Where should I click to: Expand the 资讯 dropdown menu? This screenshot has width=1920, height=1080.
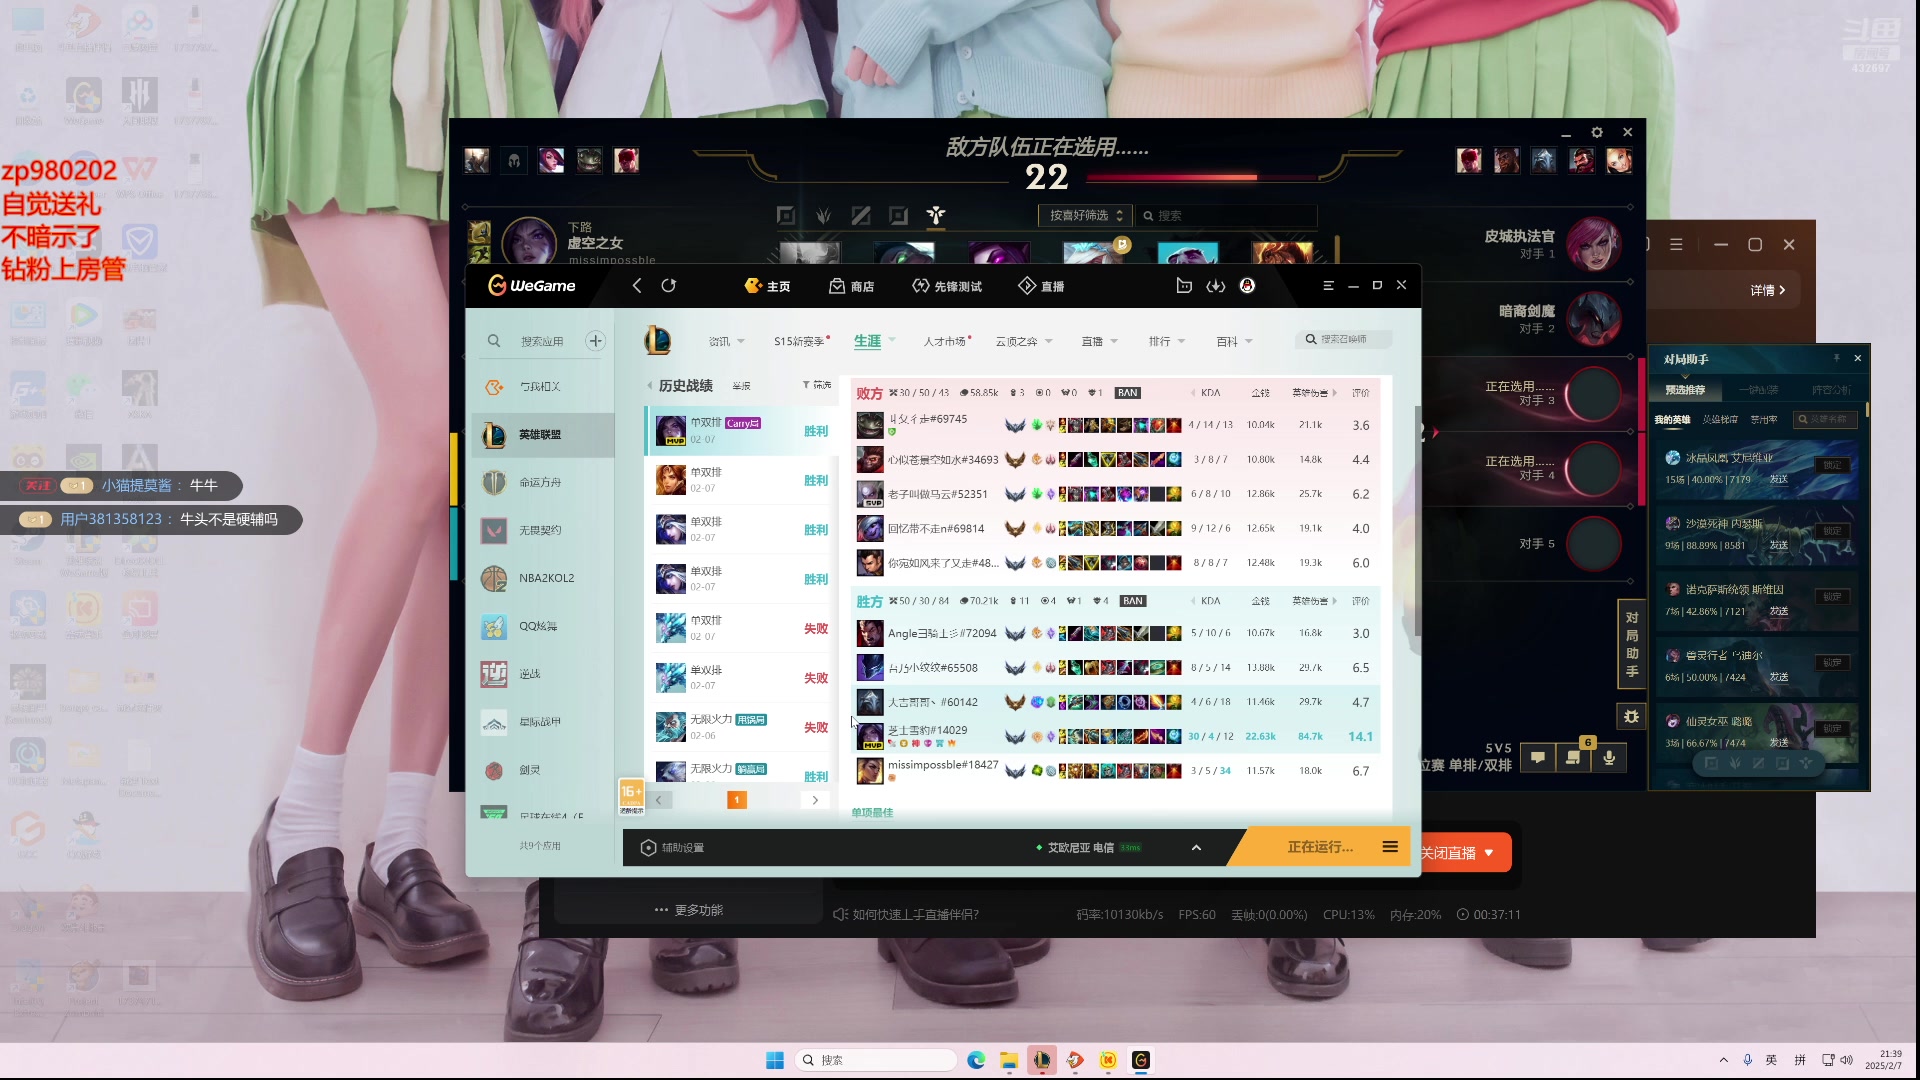pyautogui.click(x=727, y=342)
